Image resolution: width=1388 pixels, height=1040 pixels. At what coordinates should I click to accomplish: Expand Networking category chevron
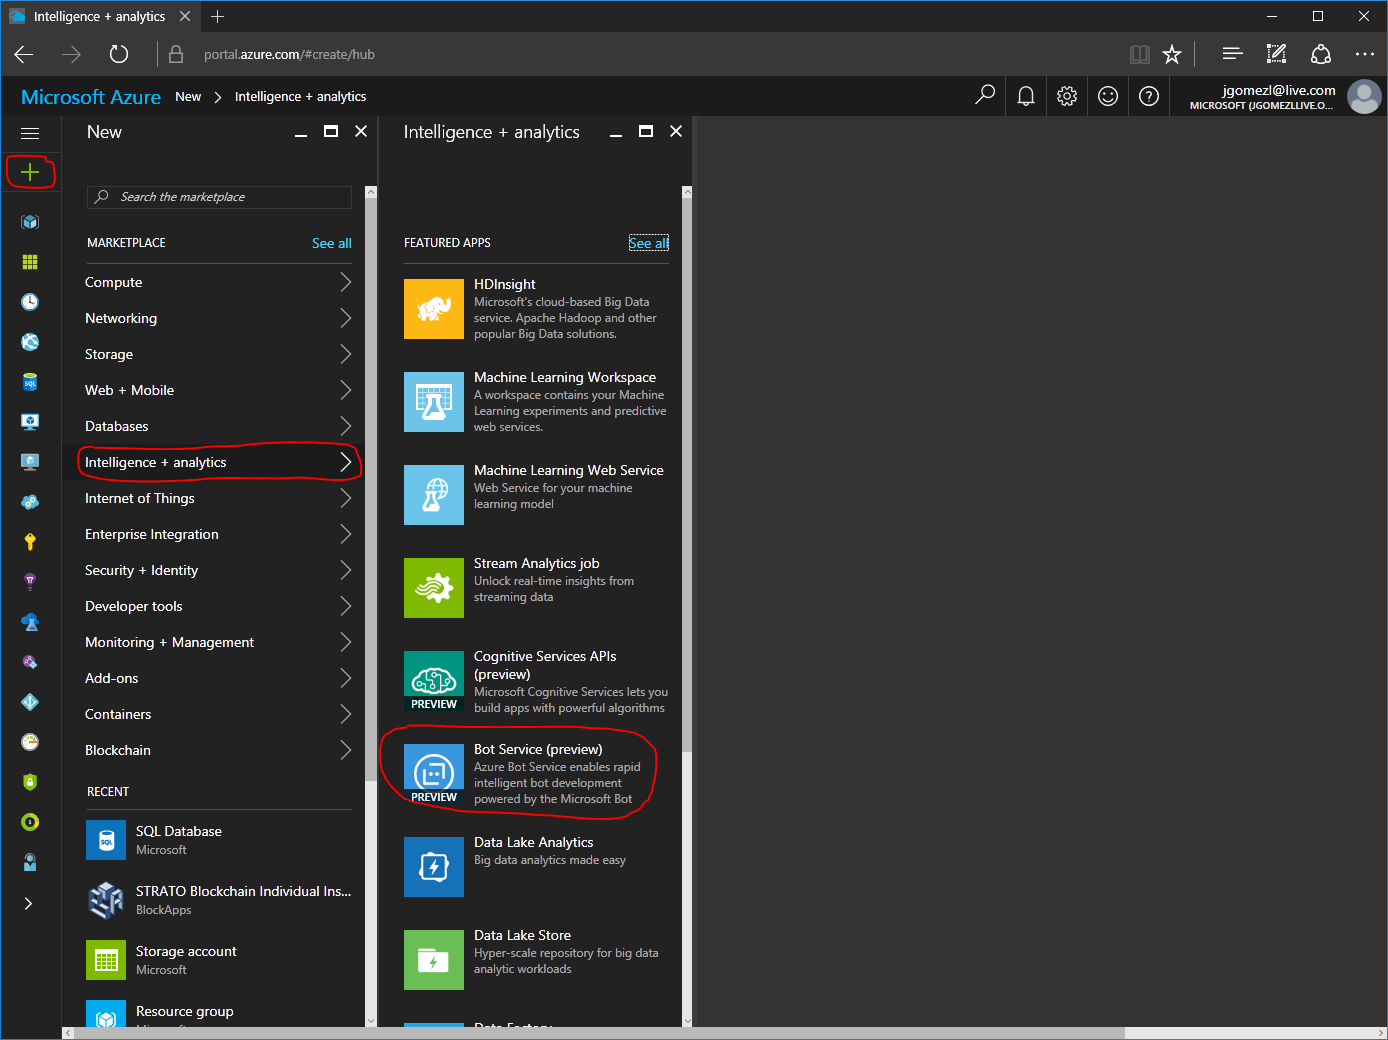coord(345,318)
